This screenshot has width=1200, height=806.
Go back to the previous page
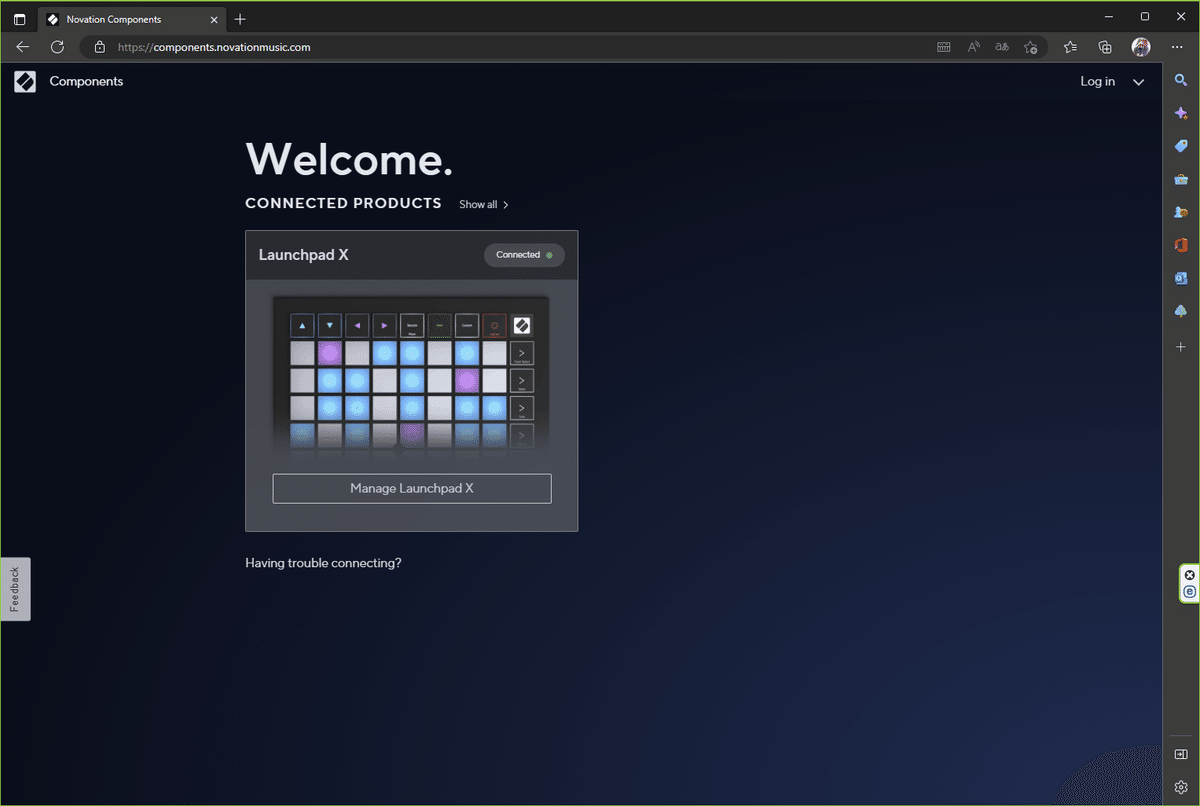pyautogui.click(x=23, y=47)
